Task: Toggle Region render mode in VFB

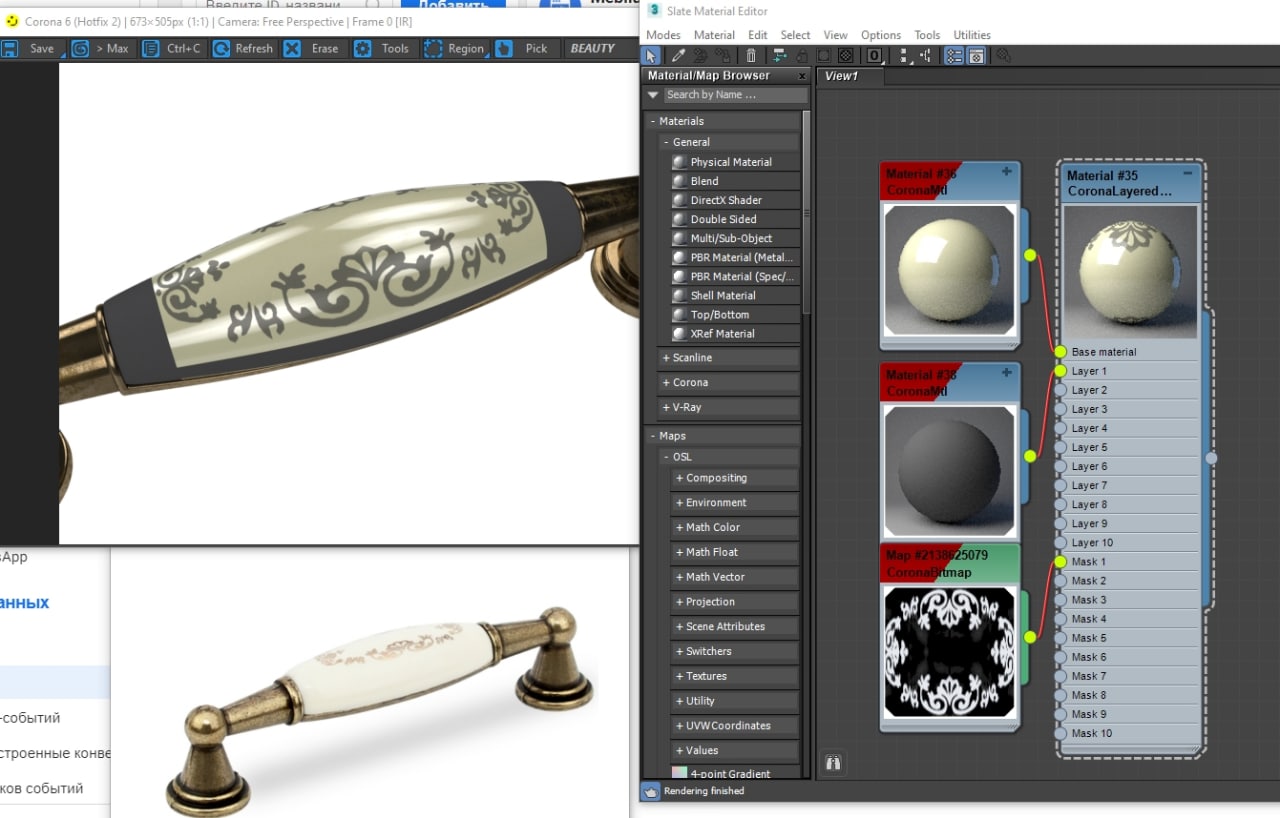Action: 454,48
